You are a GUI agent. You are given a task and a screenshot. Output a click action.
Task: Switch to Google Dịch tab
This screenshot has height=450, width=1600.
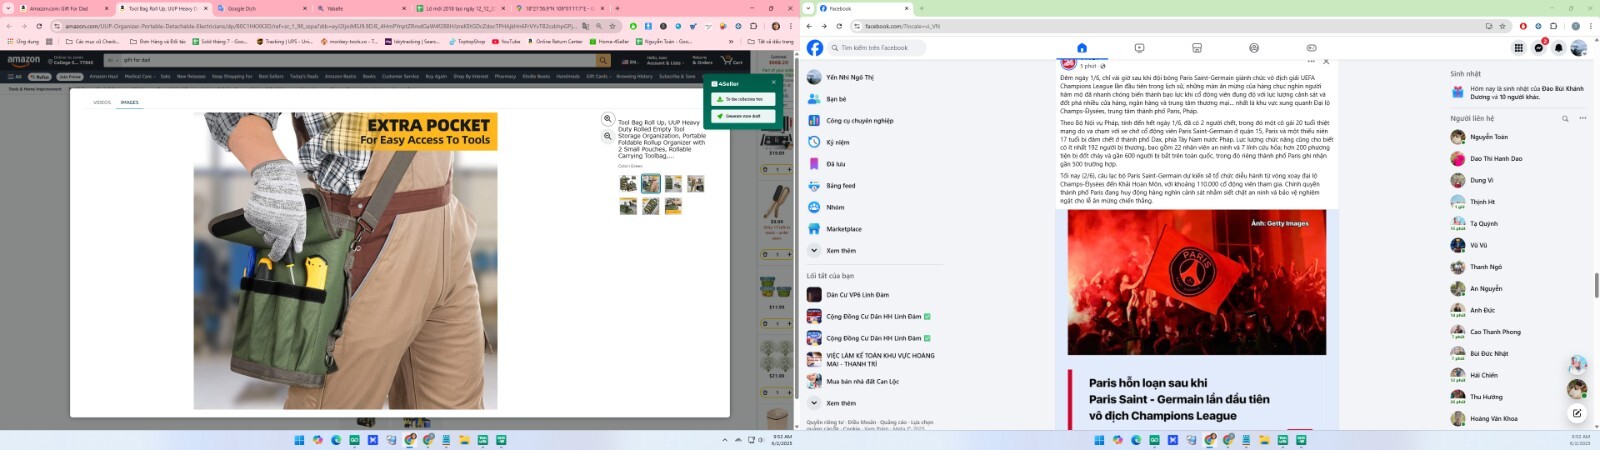(x=263, y=8)
